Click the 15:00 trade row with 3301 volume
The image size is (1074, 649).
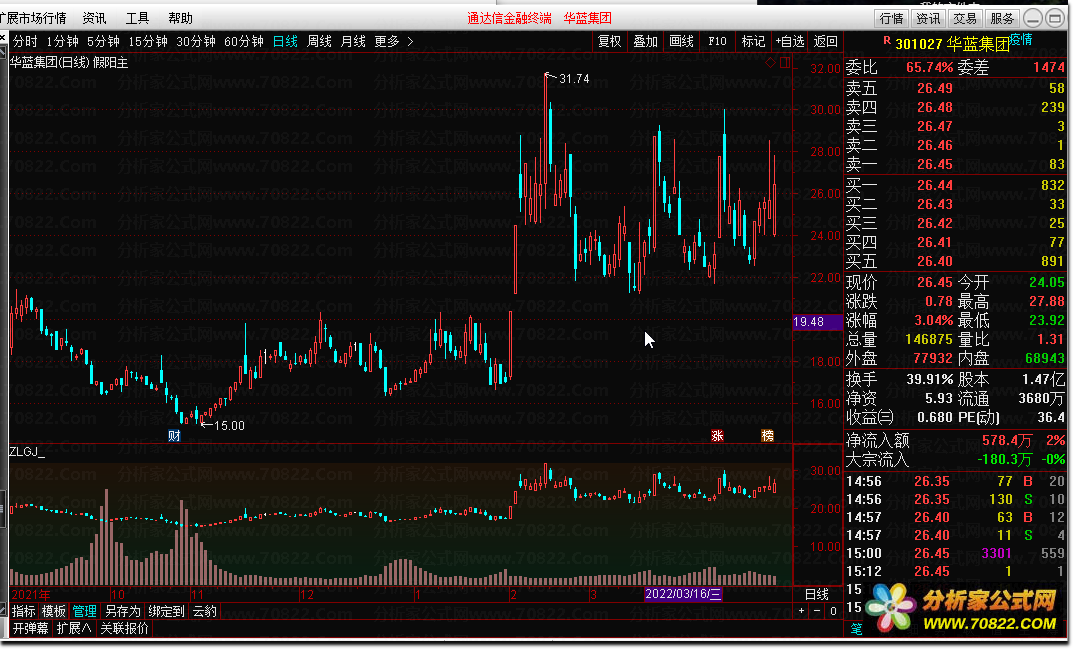(x=956, y=553)
